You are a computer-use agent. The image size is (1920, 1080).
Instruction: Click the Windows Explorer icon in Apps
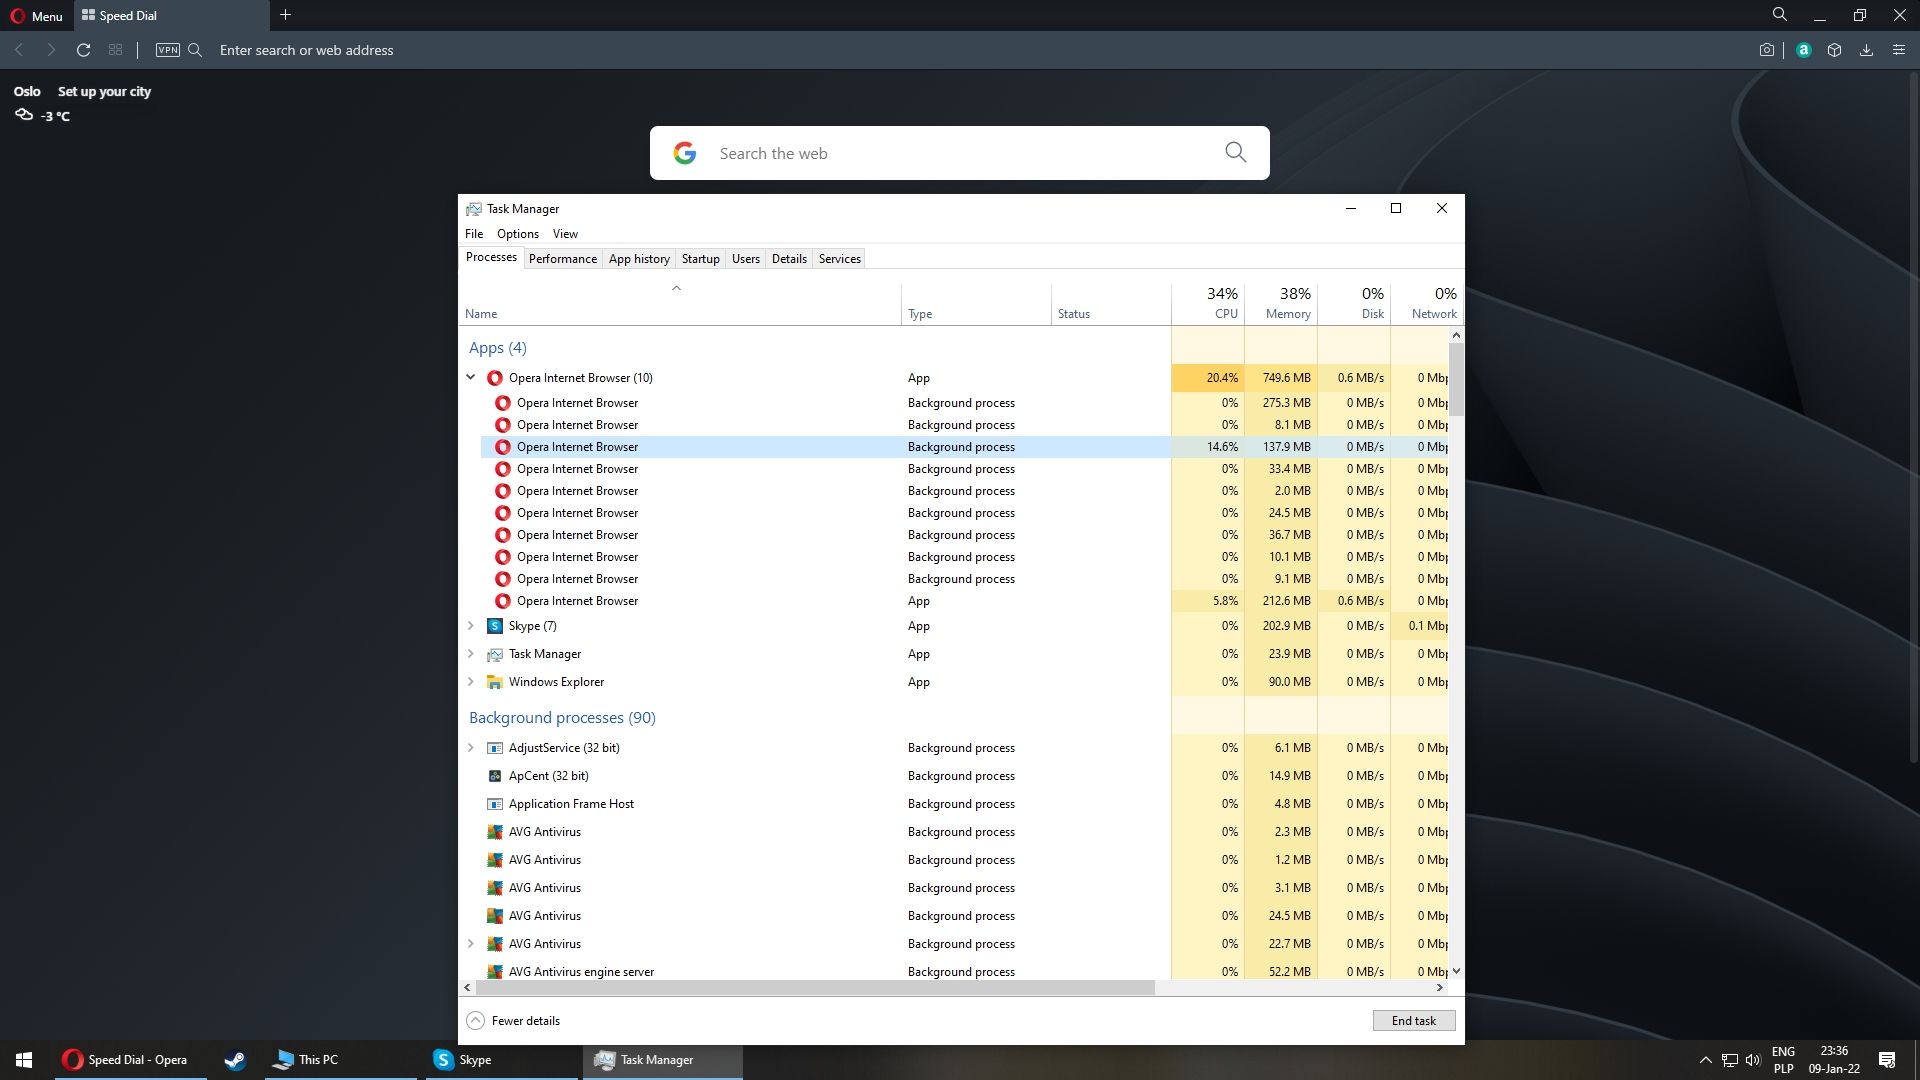(x=495, y=682)
